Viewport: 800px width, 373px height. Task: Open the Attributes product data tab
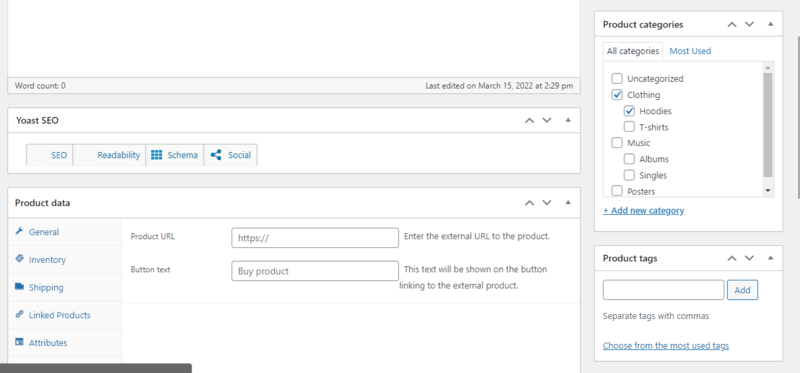pos(65,342)
